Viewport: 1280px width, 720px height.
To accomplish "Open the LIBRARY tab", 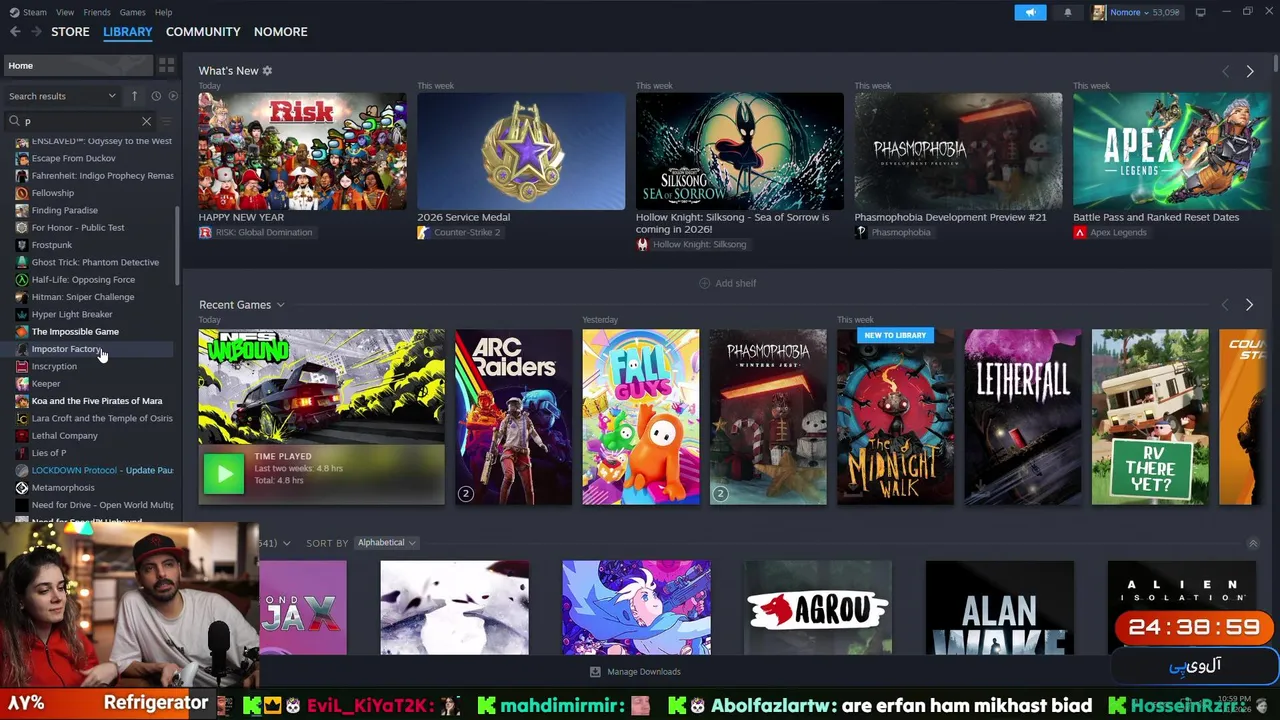I will coord(128,32).
